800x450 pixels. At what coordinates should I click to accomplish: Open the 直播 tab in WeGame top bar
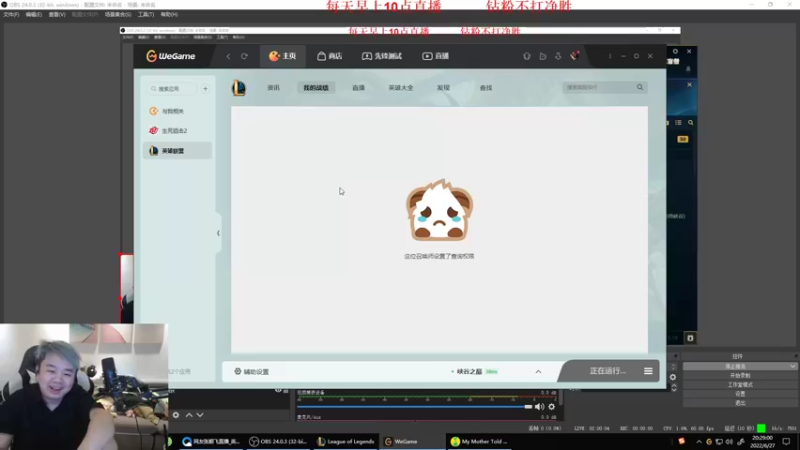tap(435, 56)
